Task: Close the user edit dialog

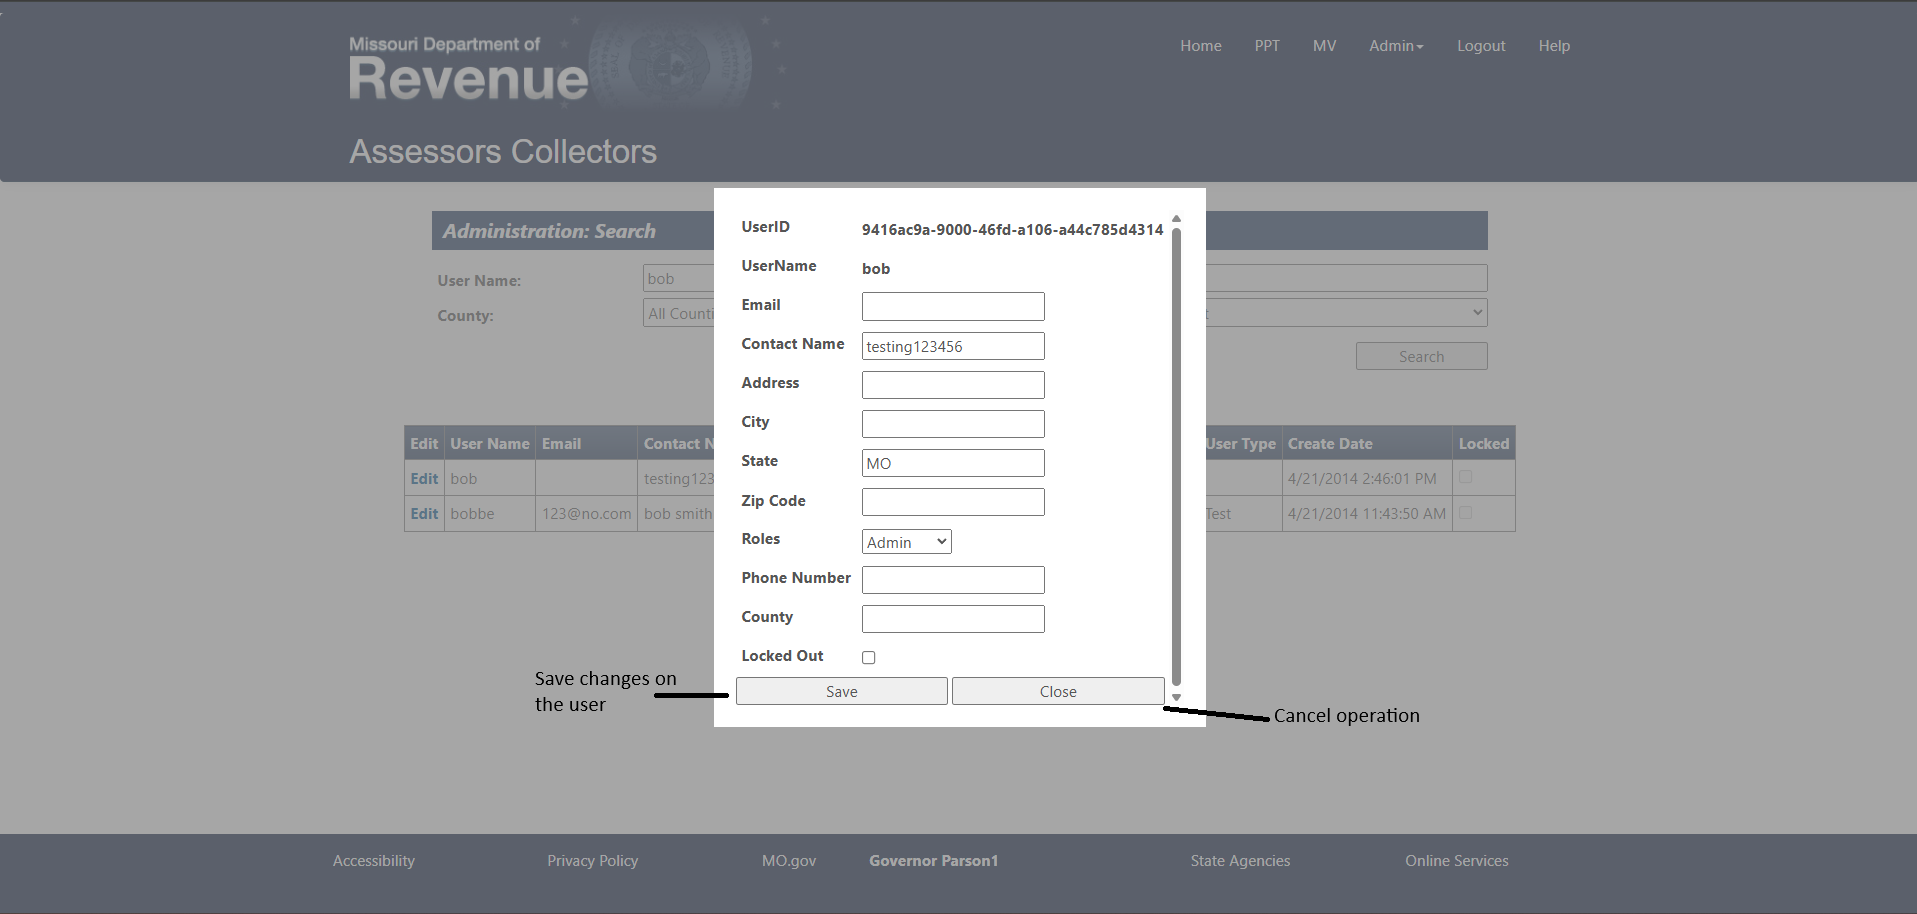Action: [1057, 691]
